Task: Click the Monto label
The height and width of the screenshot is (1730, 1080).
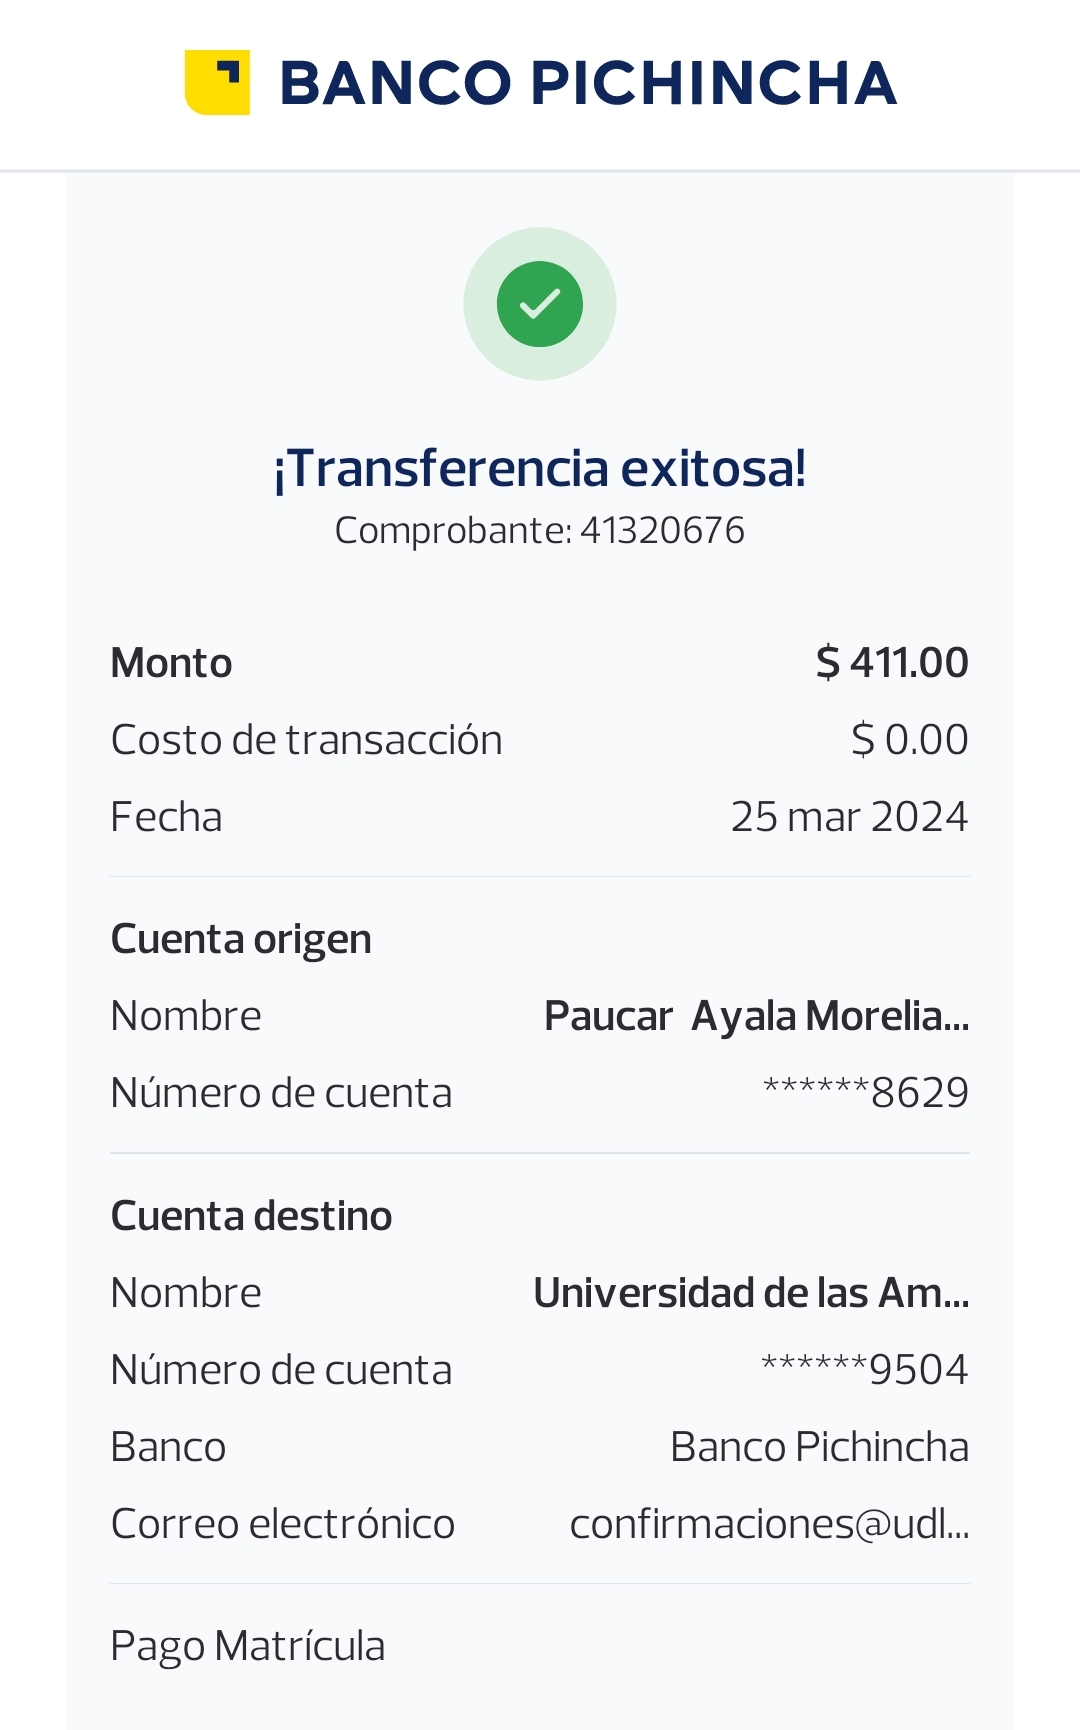Action: coord(171,663)
